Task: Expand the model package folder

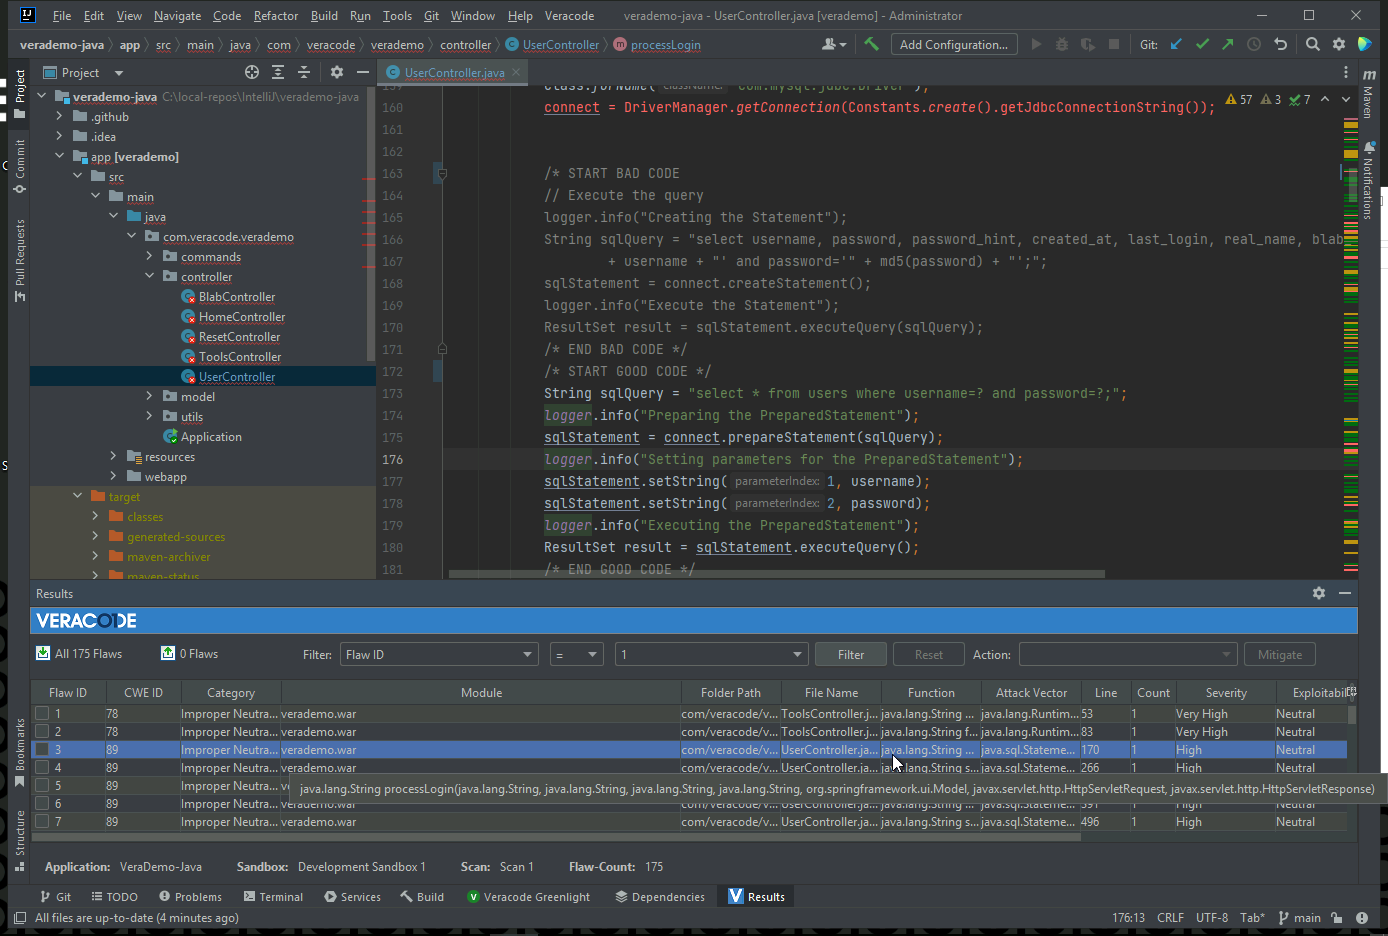Action: pos(149,397)
